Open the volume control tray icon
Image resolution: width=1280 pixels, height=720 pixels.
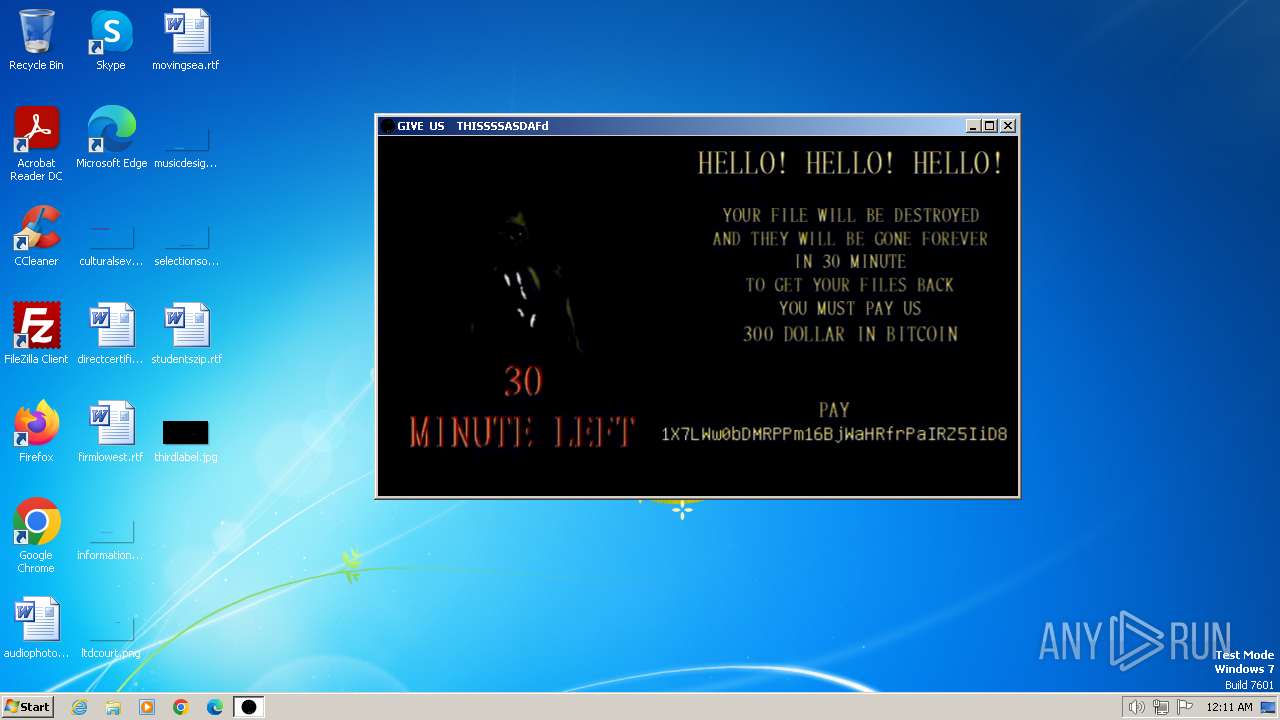[1136, 707]
